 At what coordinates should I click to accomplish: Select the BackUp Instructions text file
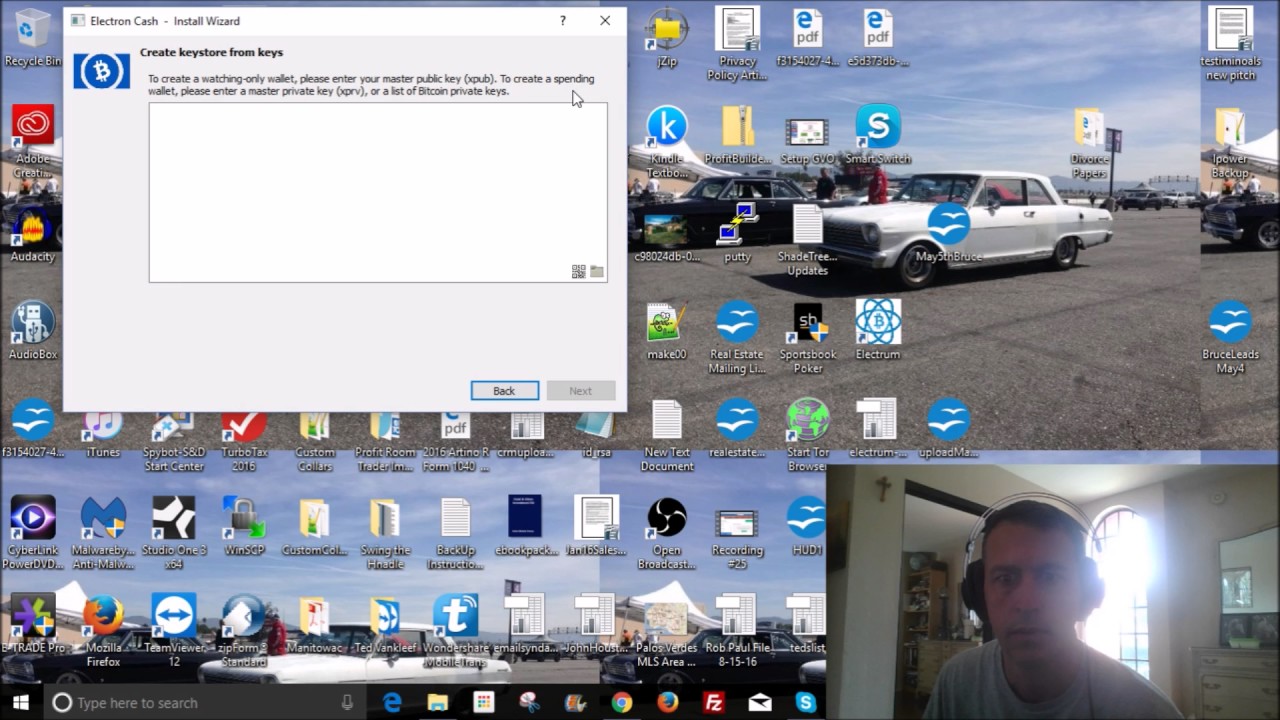pos(456,532)
